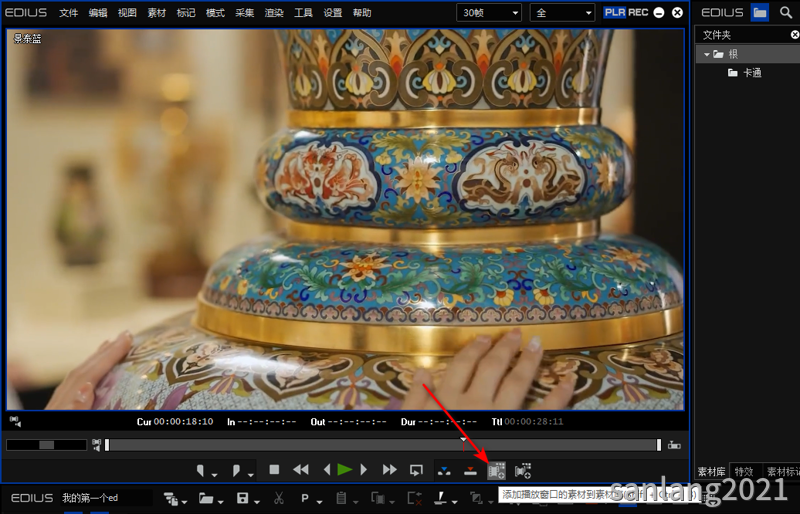This screenshot has height=514, width=800.
Task: Stop playback with the square Stop button
Action: (274, 469)
